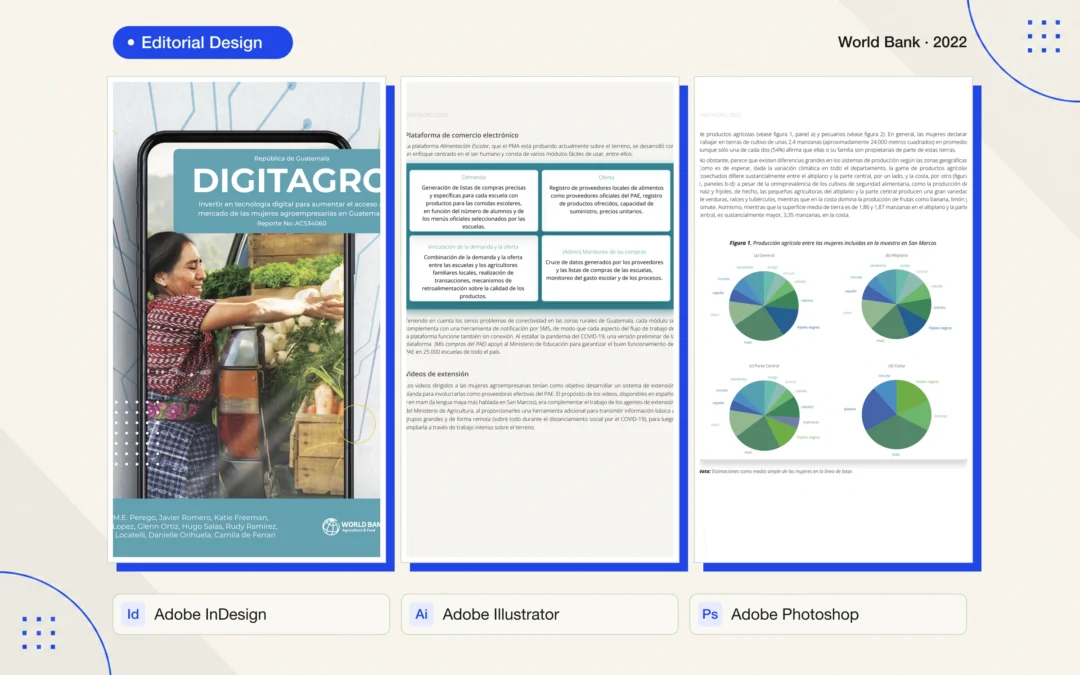The image size is (1080, 675).
Task: Open the DIGITAGRO cover page thumbnail
Action: [x=247, y=320]
